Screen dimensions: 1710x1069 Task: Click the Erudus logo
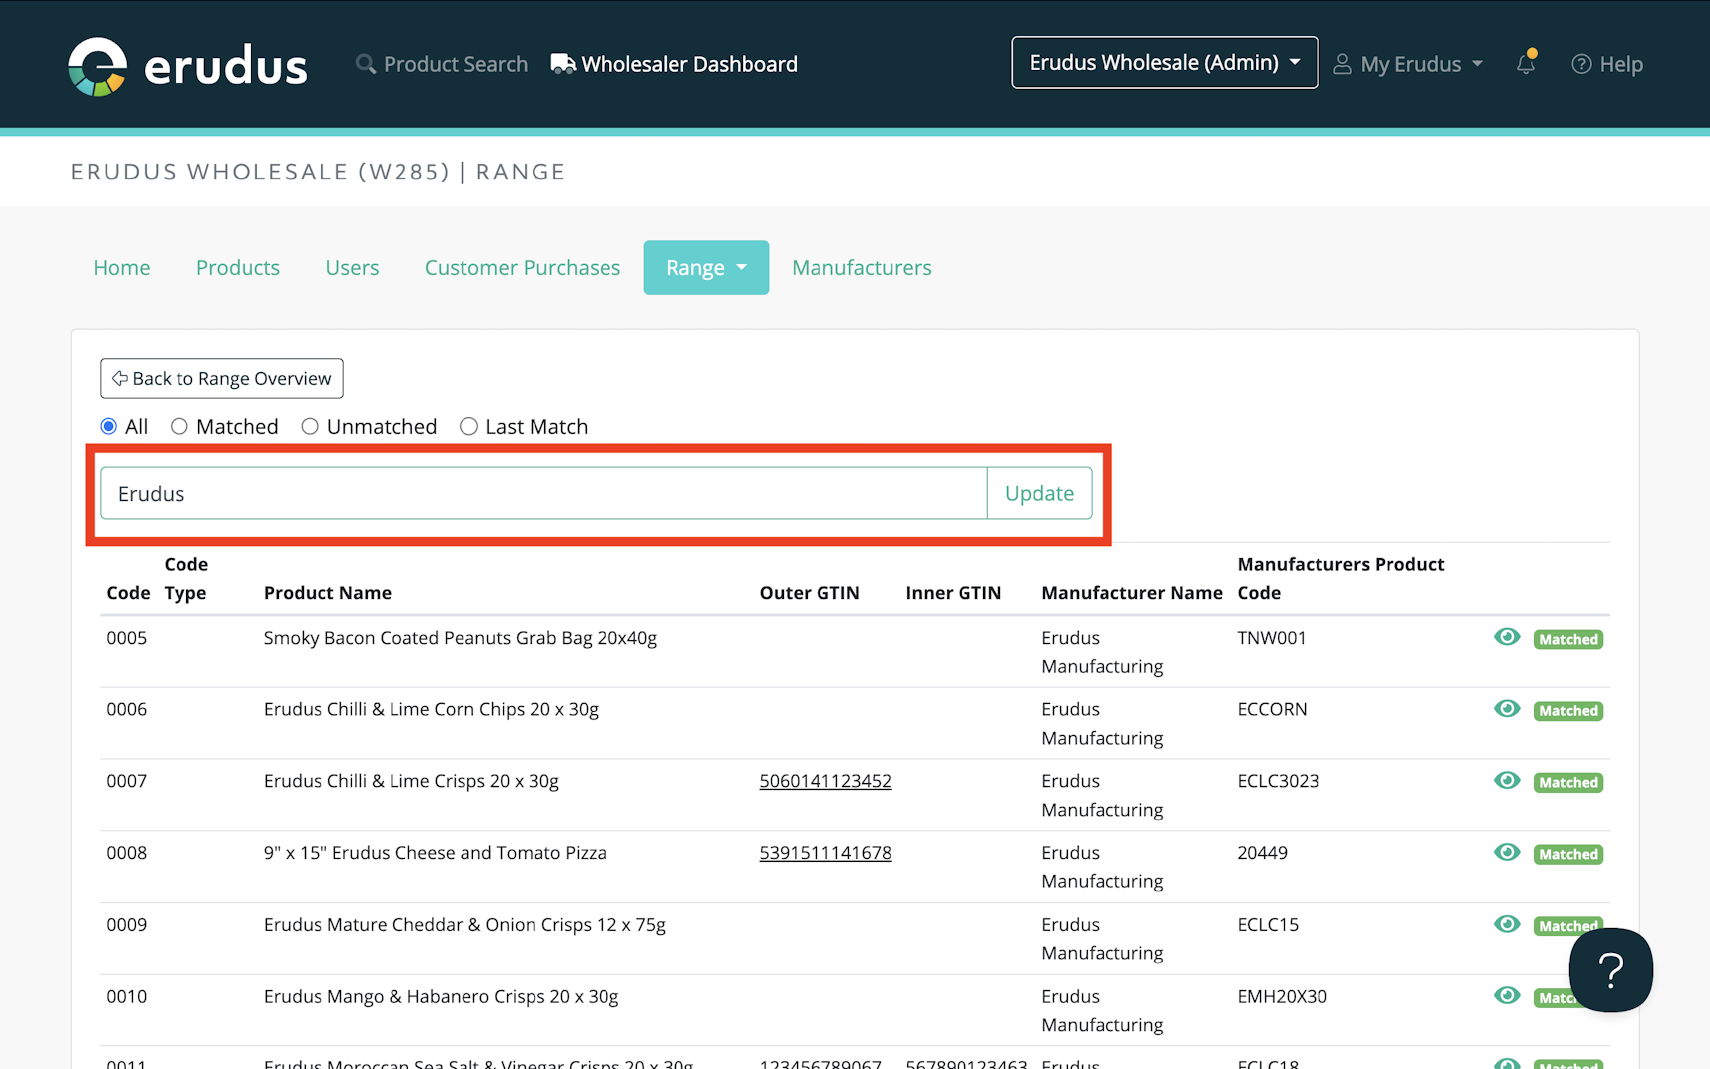188,66
